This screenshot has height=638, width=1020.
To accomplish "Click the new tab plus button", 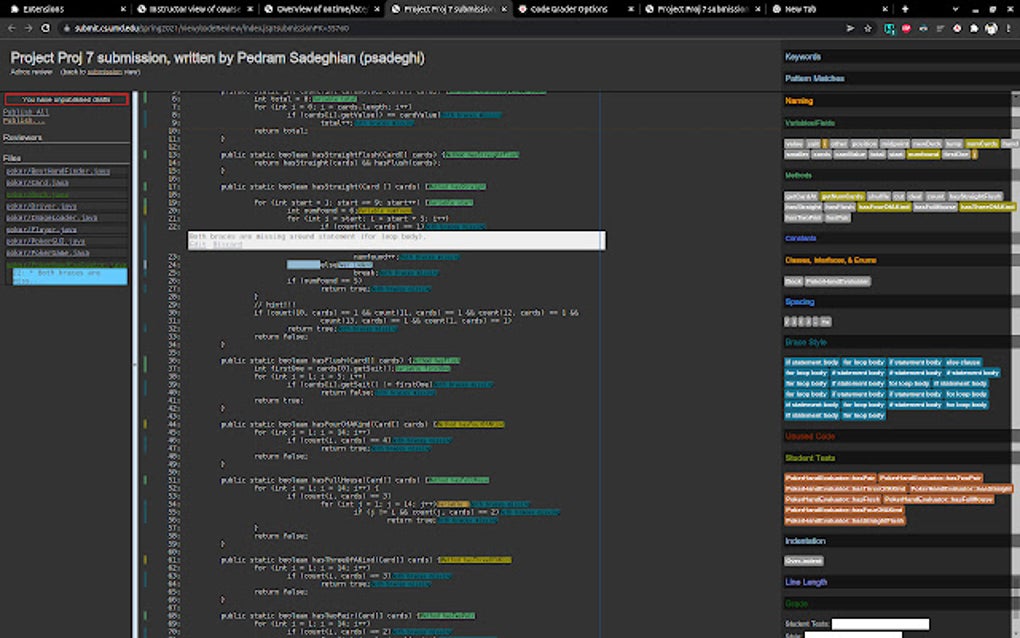I will (x=904, y=9).
